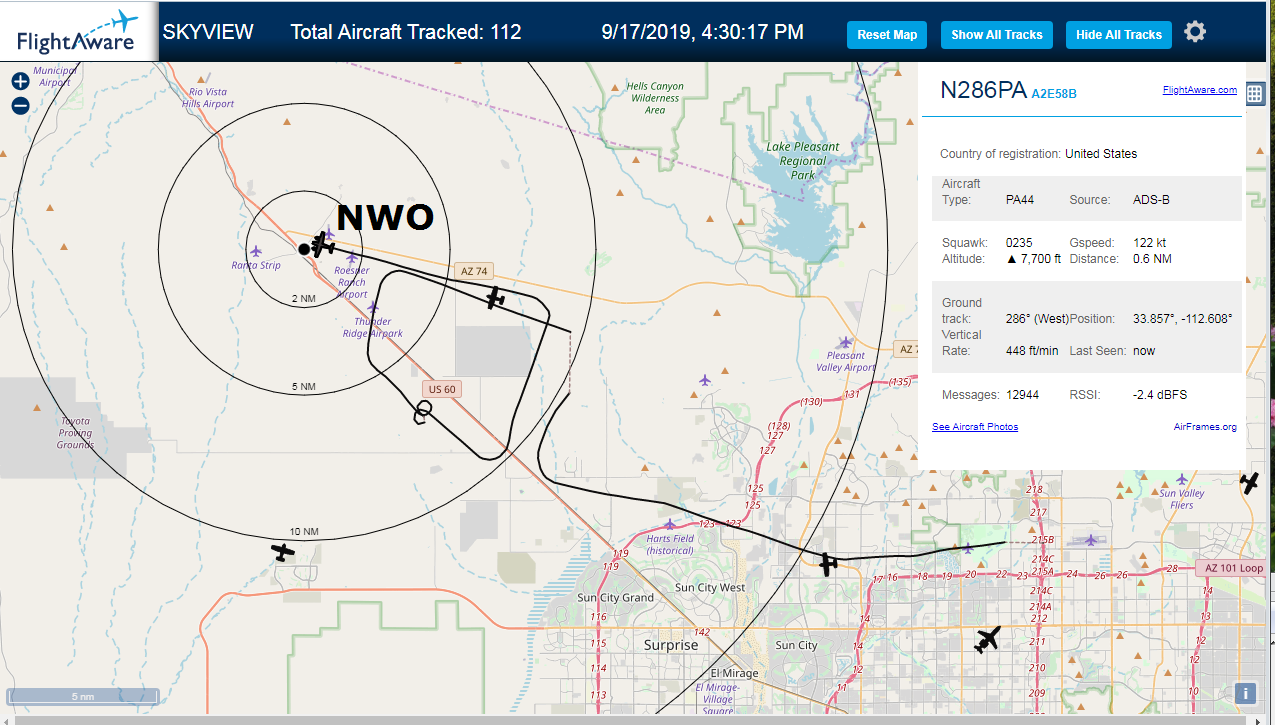The width and height of the screenshot is (1275, 725).
Task: Click Roesner Ranch Airport marker
Action: click(x=351, y=259)
